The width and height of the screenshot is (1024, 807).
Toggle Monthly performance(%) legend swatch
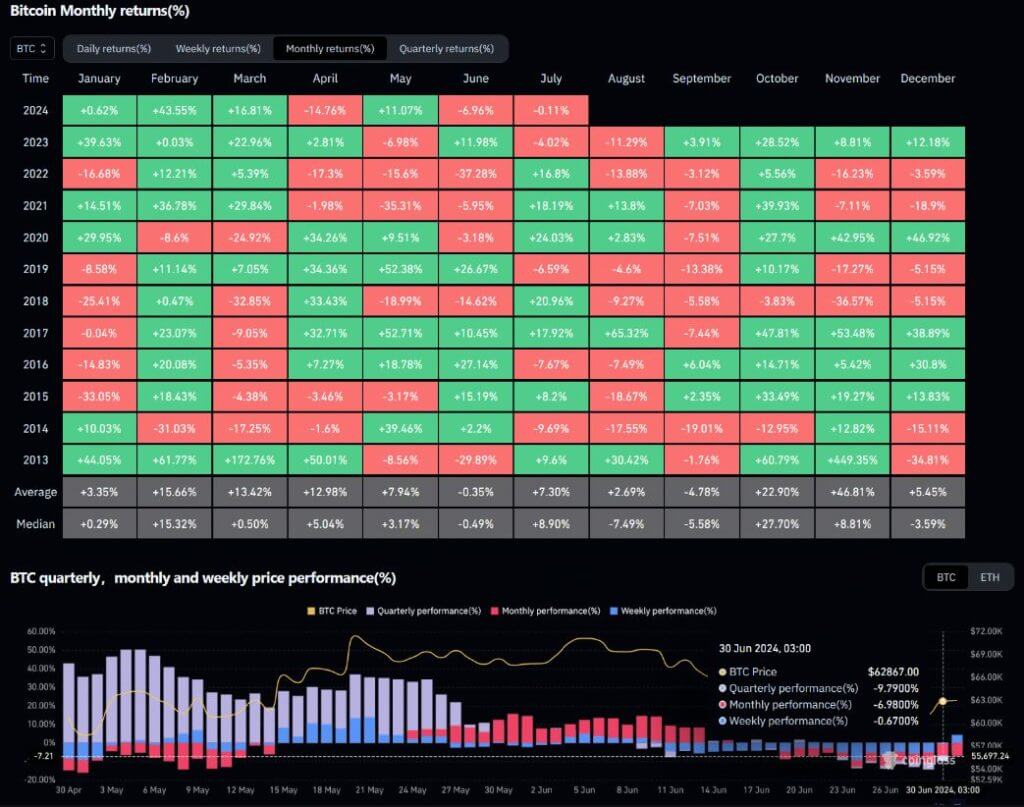click(x=495, y=611)
